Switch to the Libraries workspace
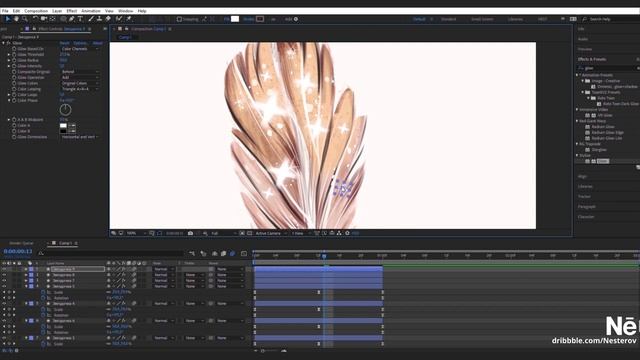Image resolution: width=640 pixels, height=360 pixels. [515, 19]
